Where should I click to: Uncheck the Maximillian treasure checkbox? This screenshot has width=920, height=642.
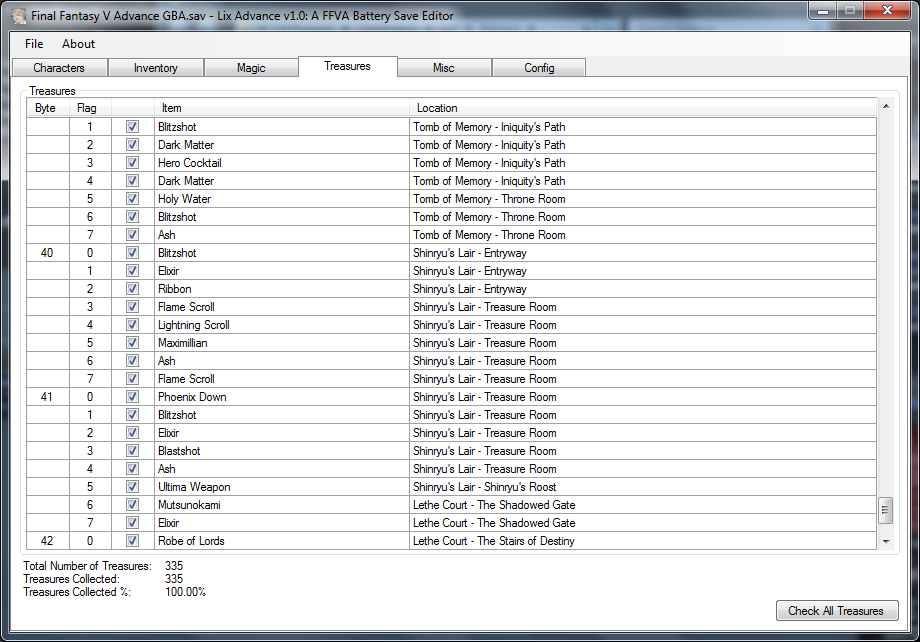tap(133, 343)
